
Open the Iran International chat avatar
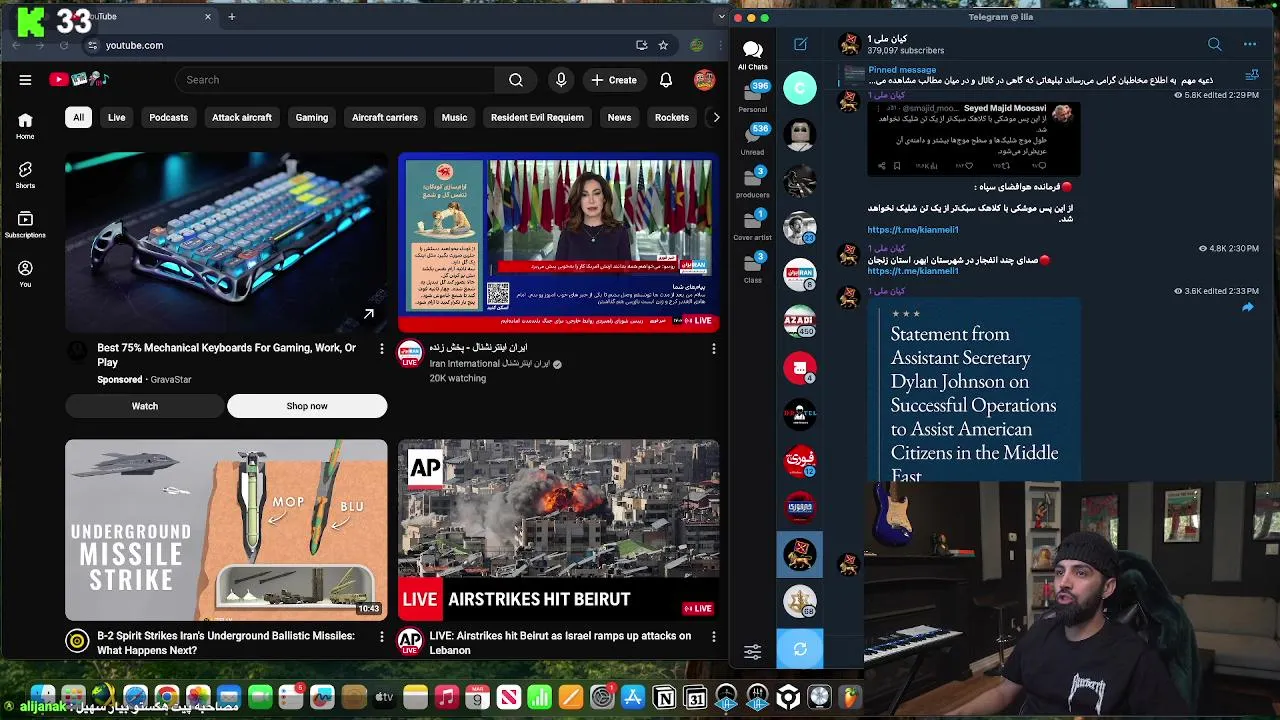coord(799,274)
